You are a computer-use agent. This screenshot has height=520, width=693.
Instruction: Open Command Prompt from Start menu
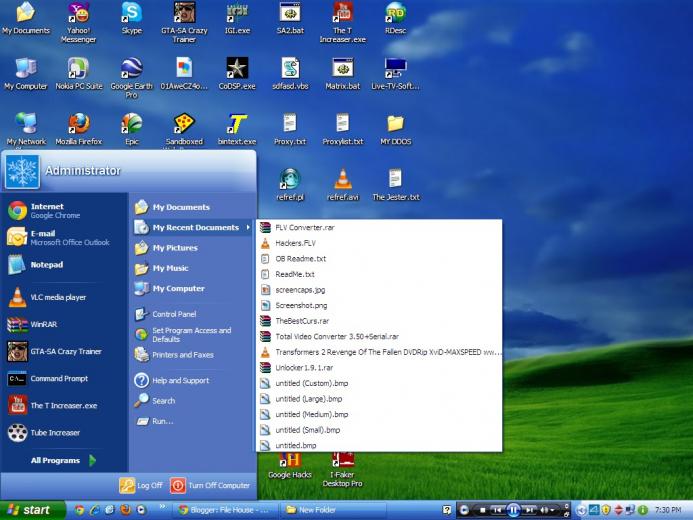click(64, 379)
